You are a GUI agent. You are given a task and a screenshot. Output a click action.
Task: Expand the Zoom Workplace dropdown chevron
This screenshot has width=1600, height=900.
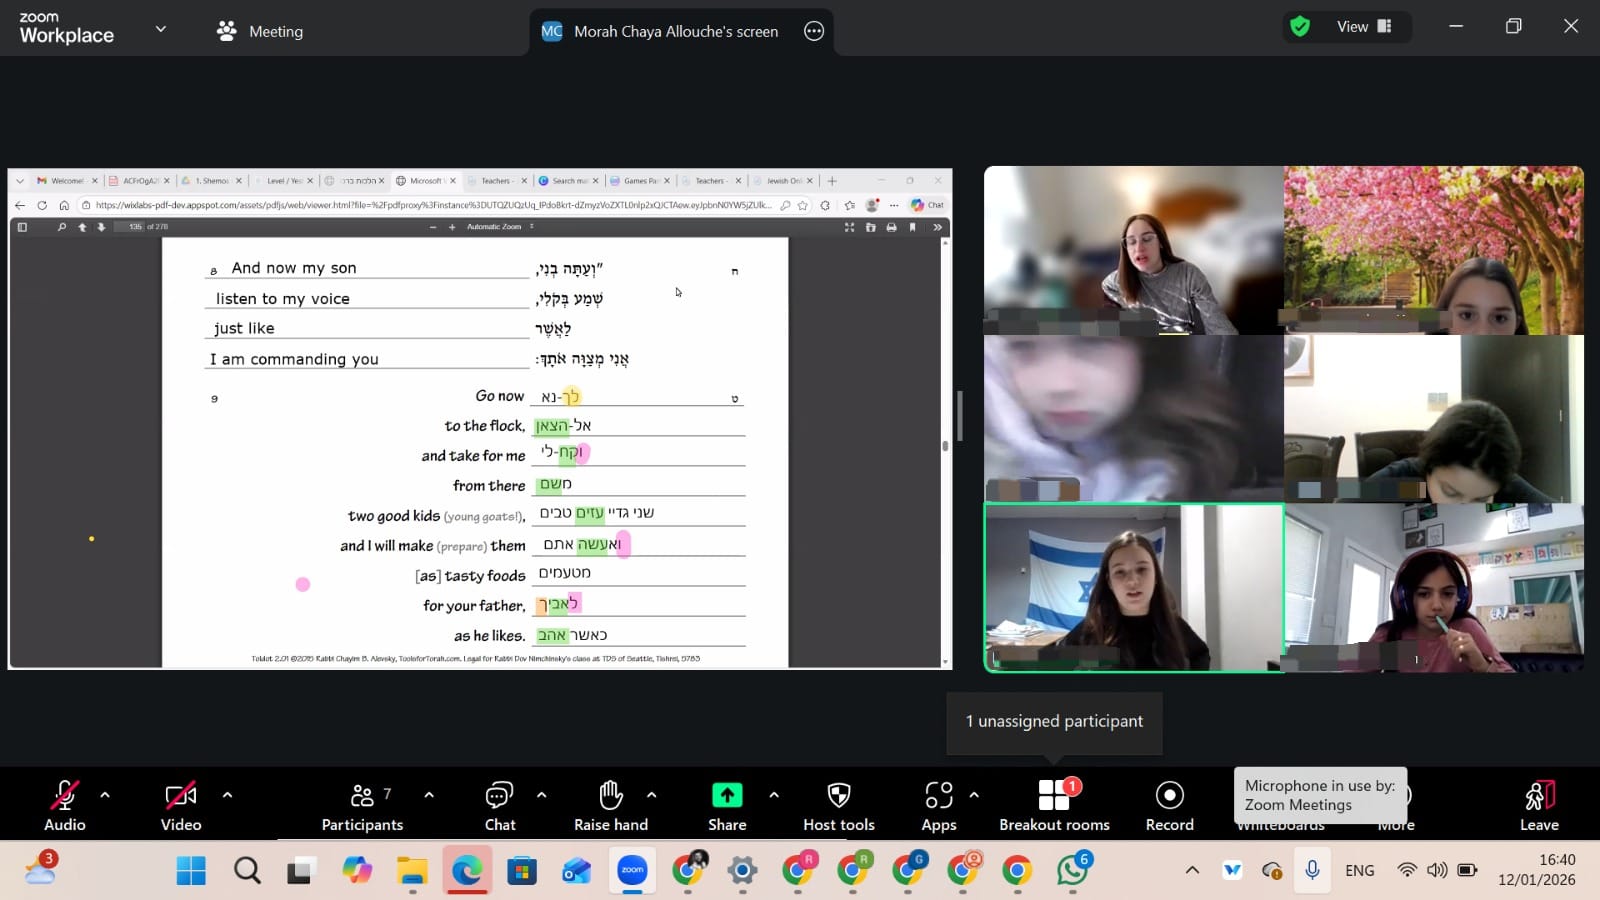point(160,29)
